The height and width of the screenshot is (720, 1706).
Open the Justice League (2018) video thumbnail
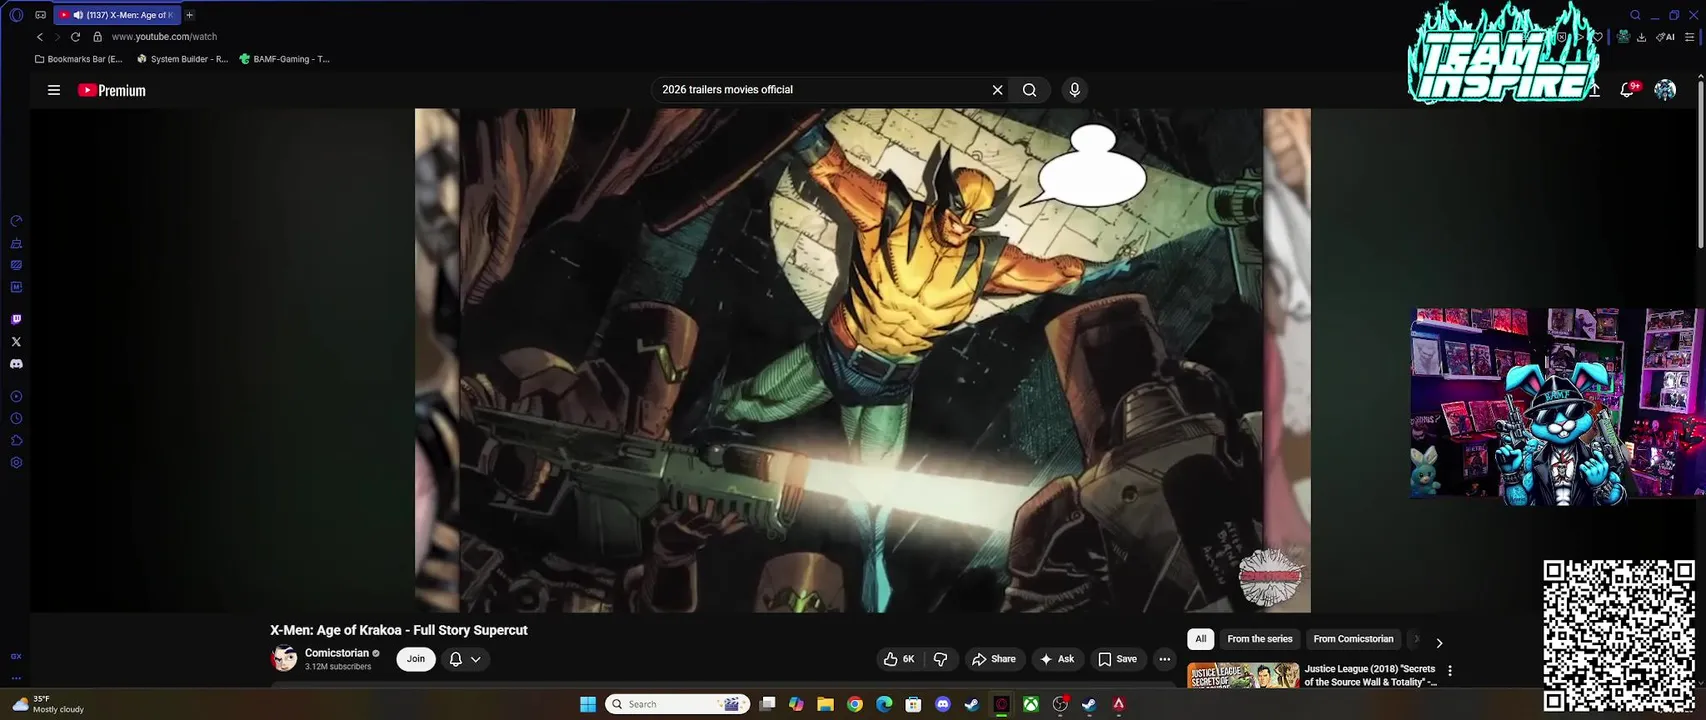(1243, 675)
